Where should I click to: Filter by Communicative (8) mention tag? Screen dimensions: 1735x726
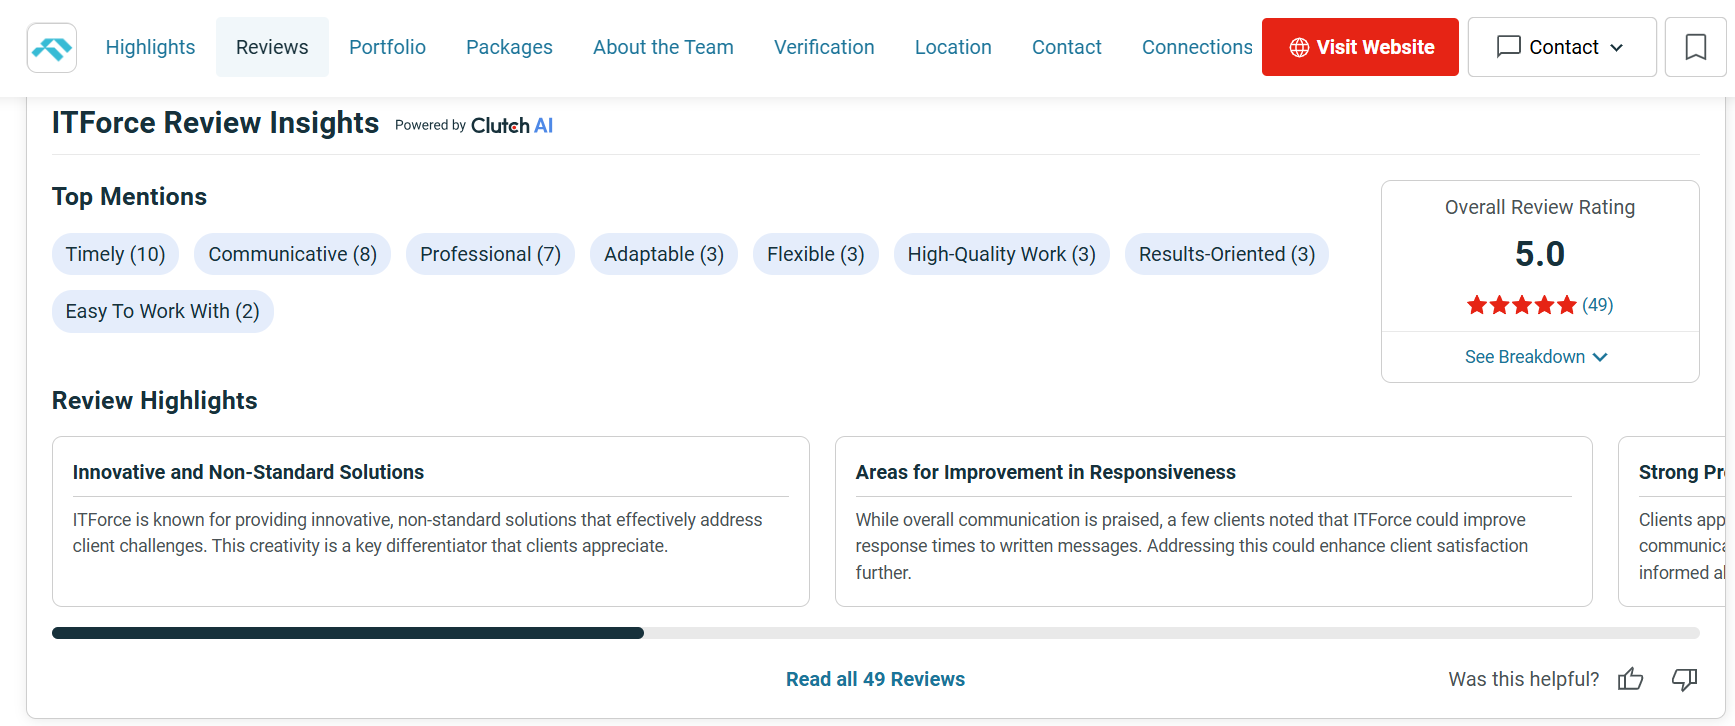292,254
